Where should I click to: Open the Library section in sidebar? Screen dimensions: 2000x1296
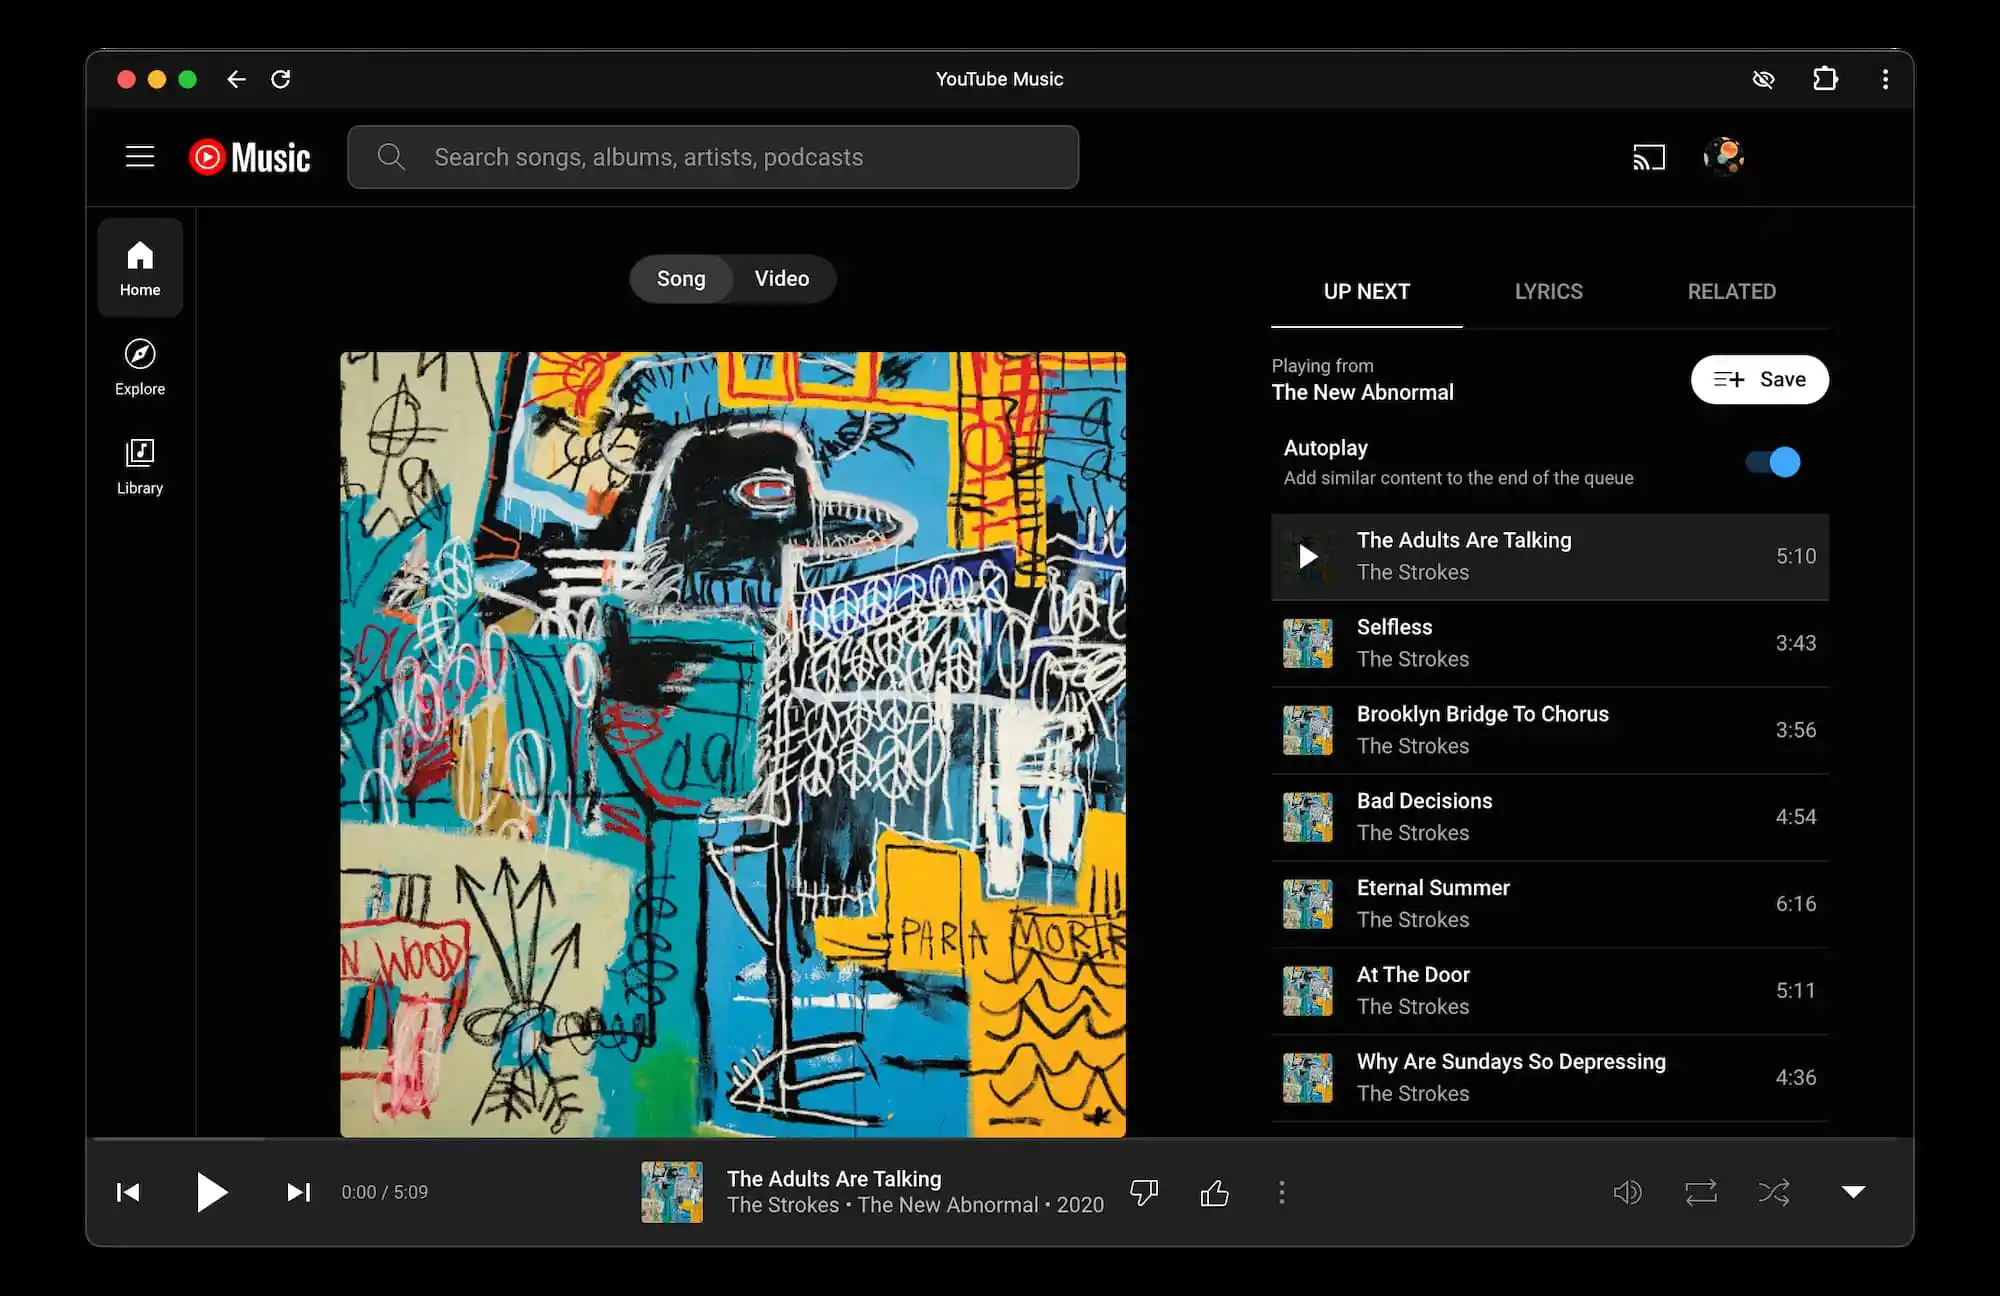point(140,466)
